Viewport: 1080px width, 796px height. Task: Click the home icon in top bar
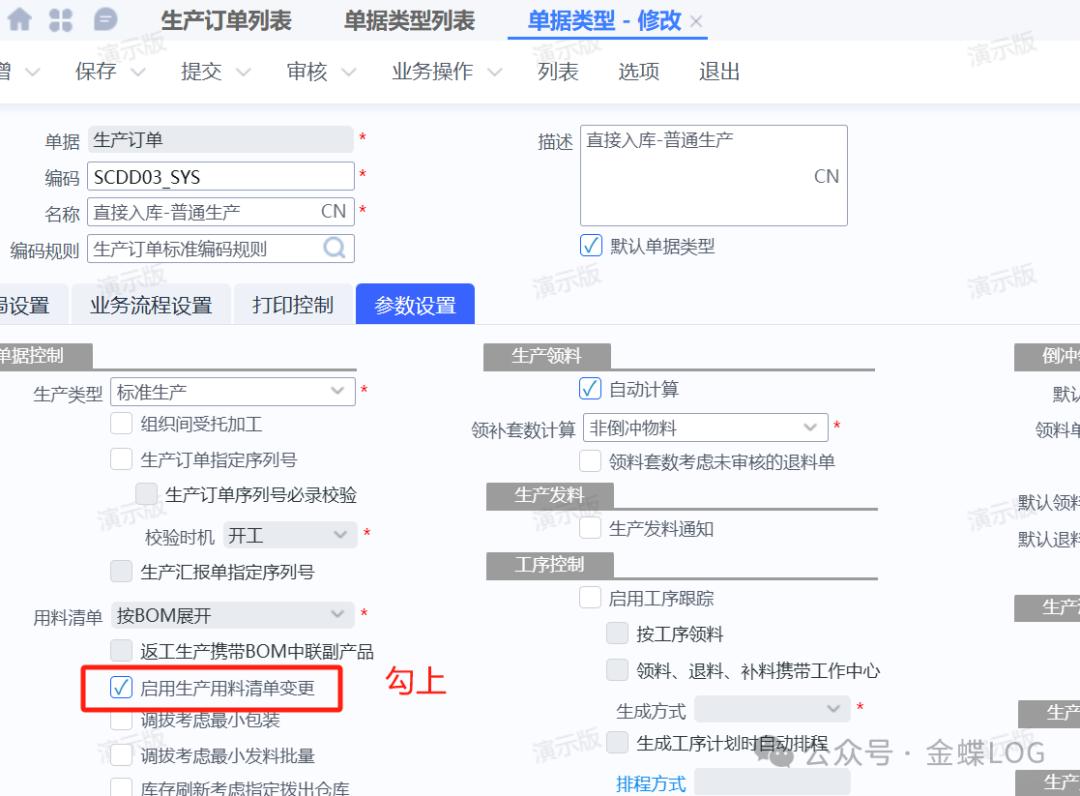19,19
